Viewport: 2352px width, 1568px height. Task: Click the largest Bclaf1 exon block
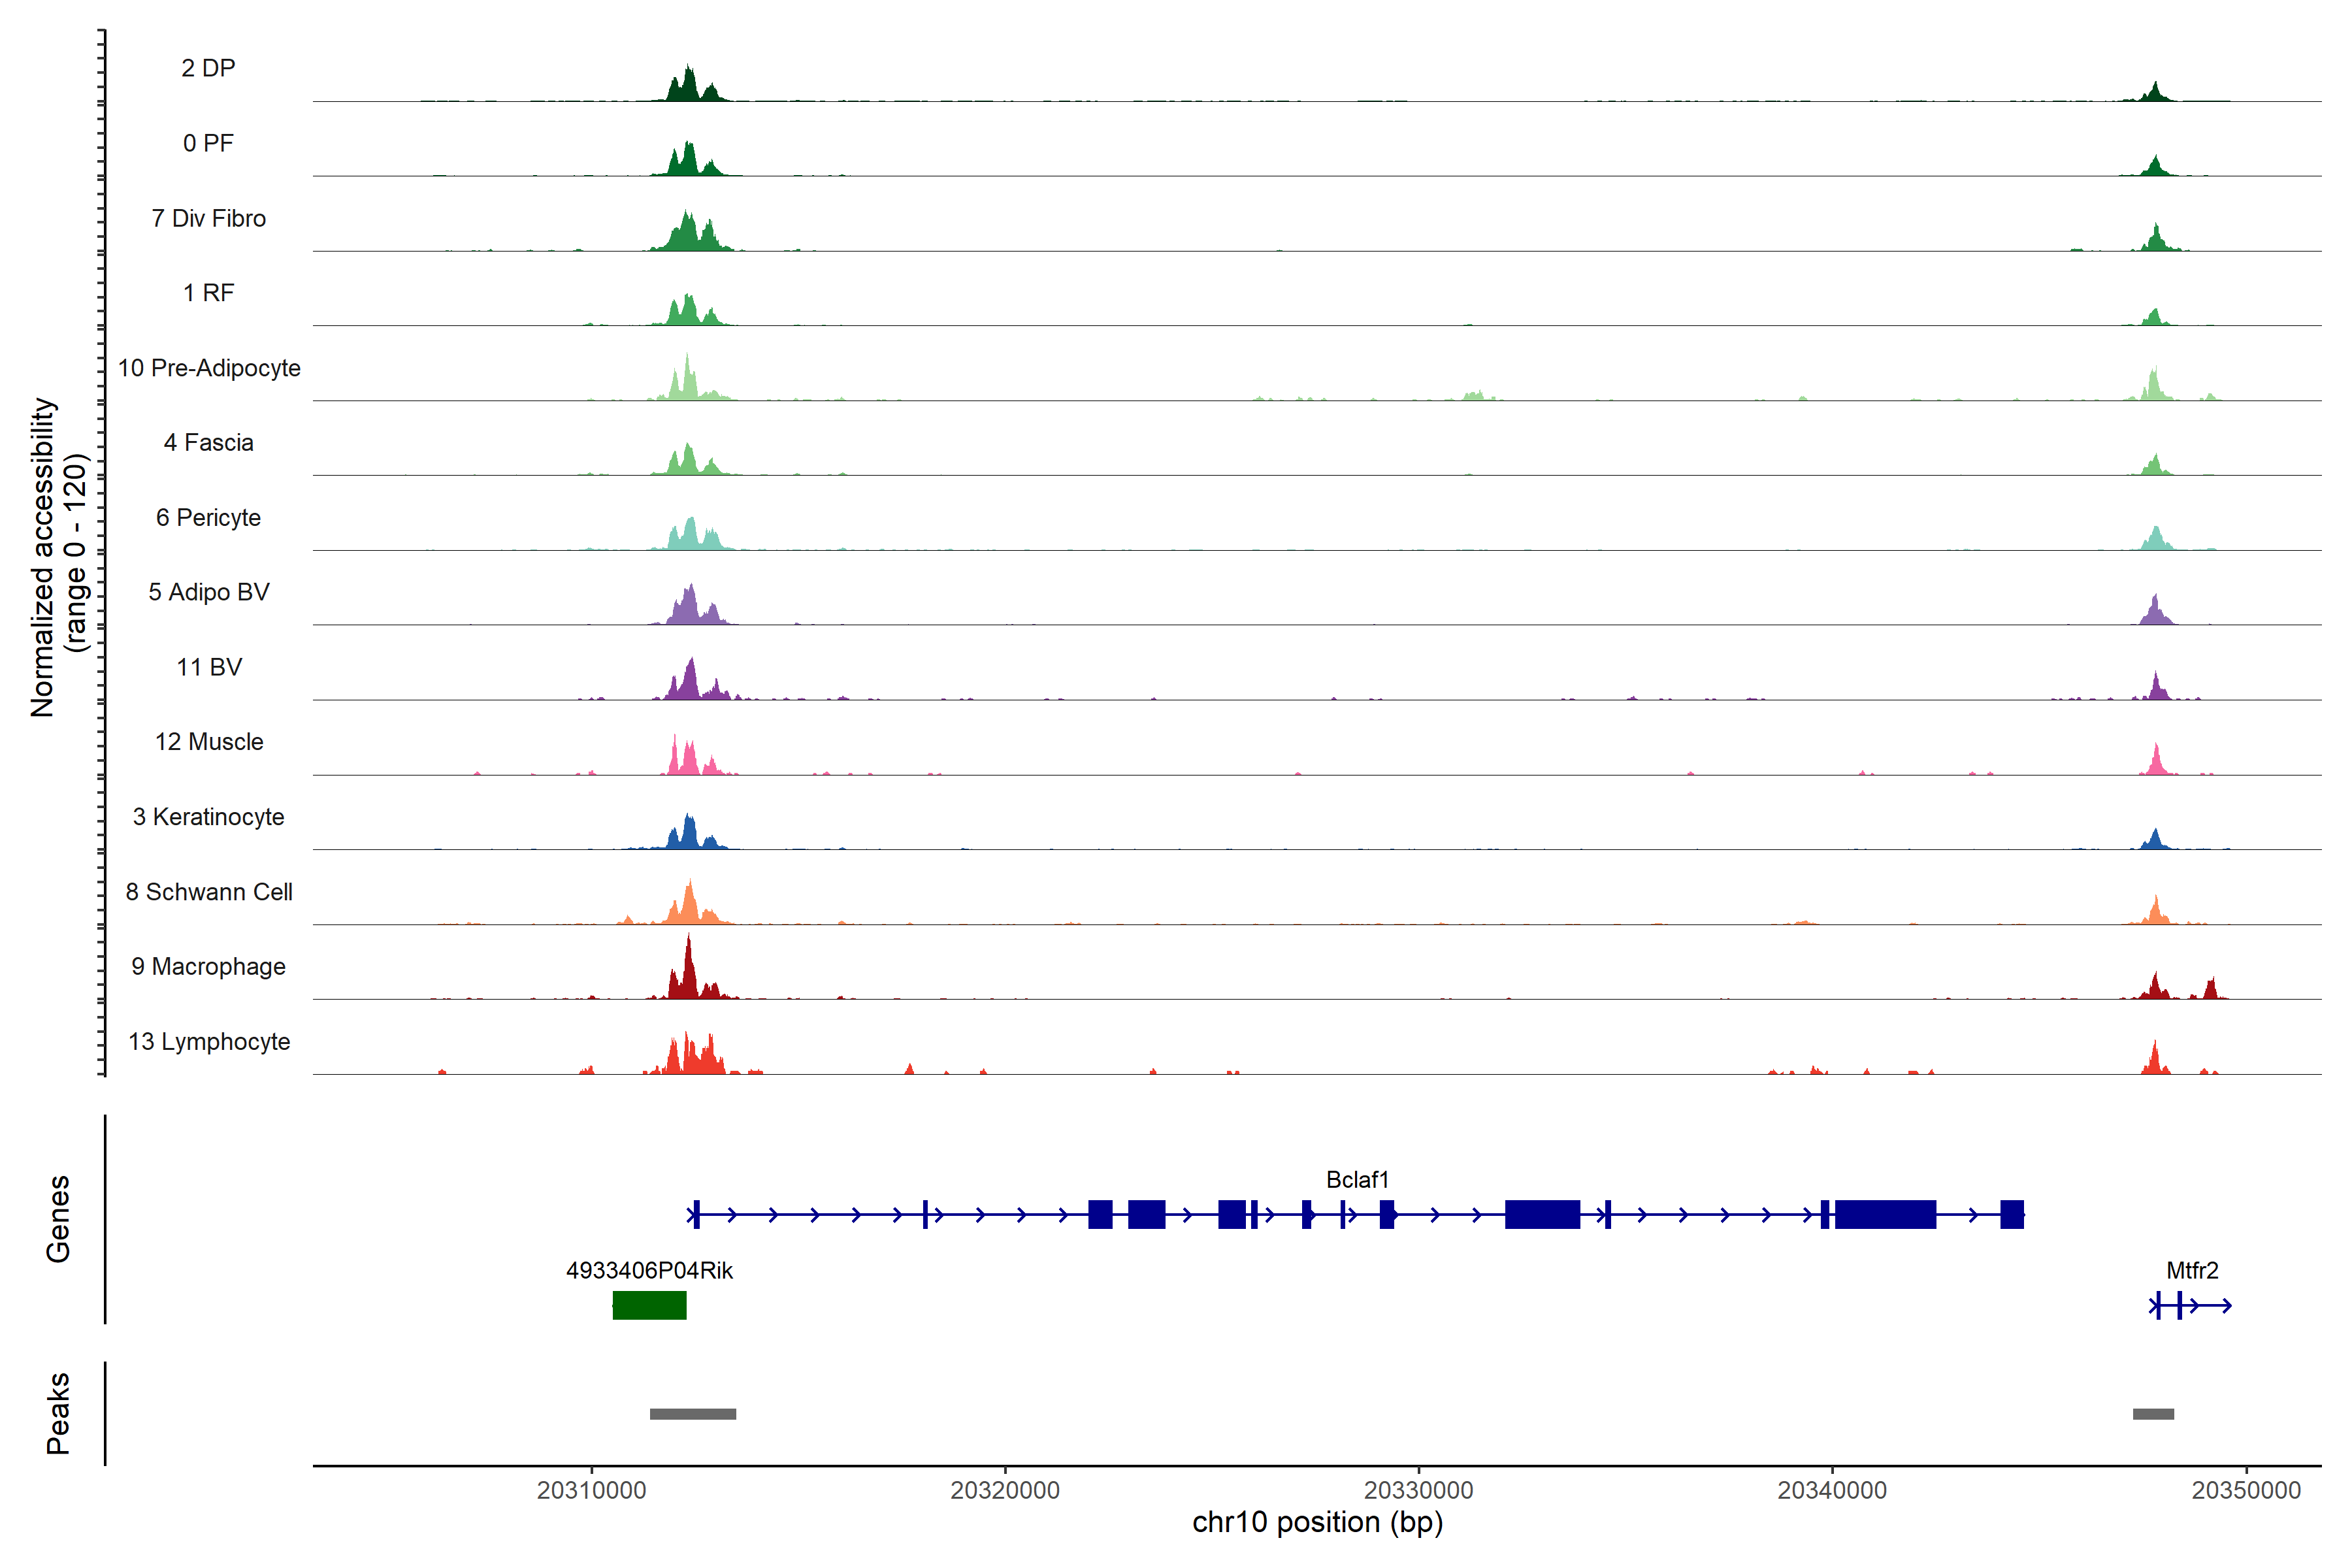click(1885, 1215)
